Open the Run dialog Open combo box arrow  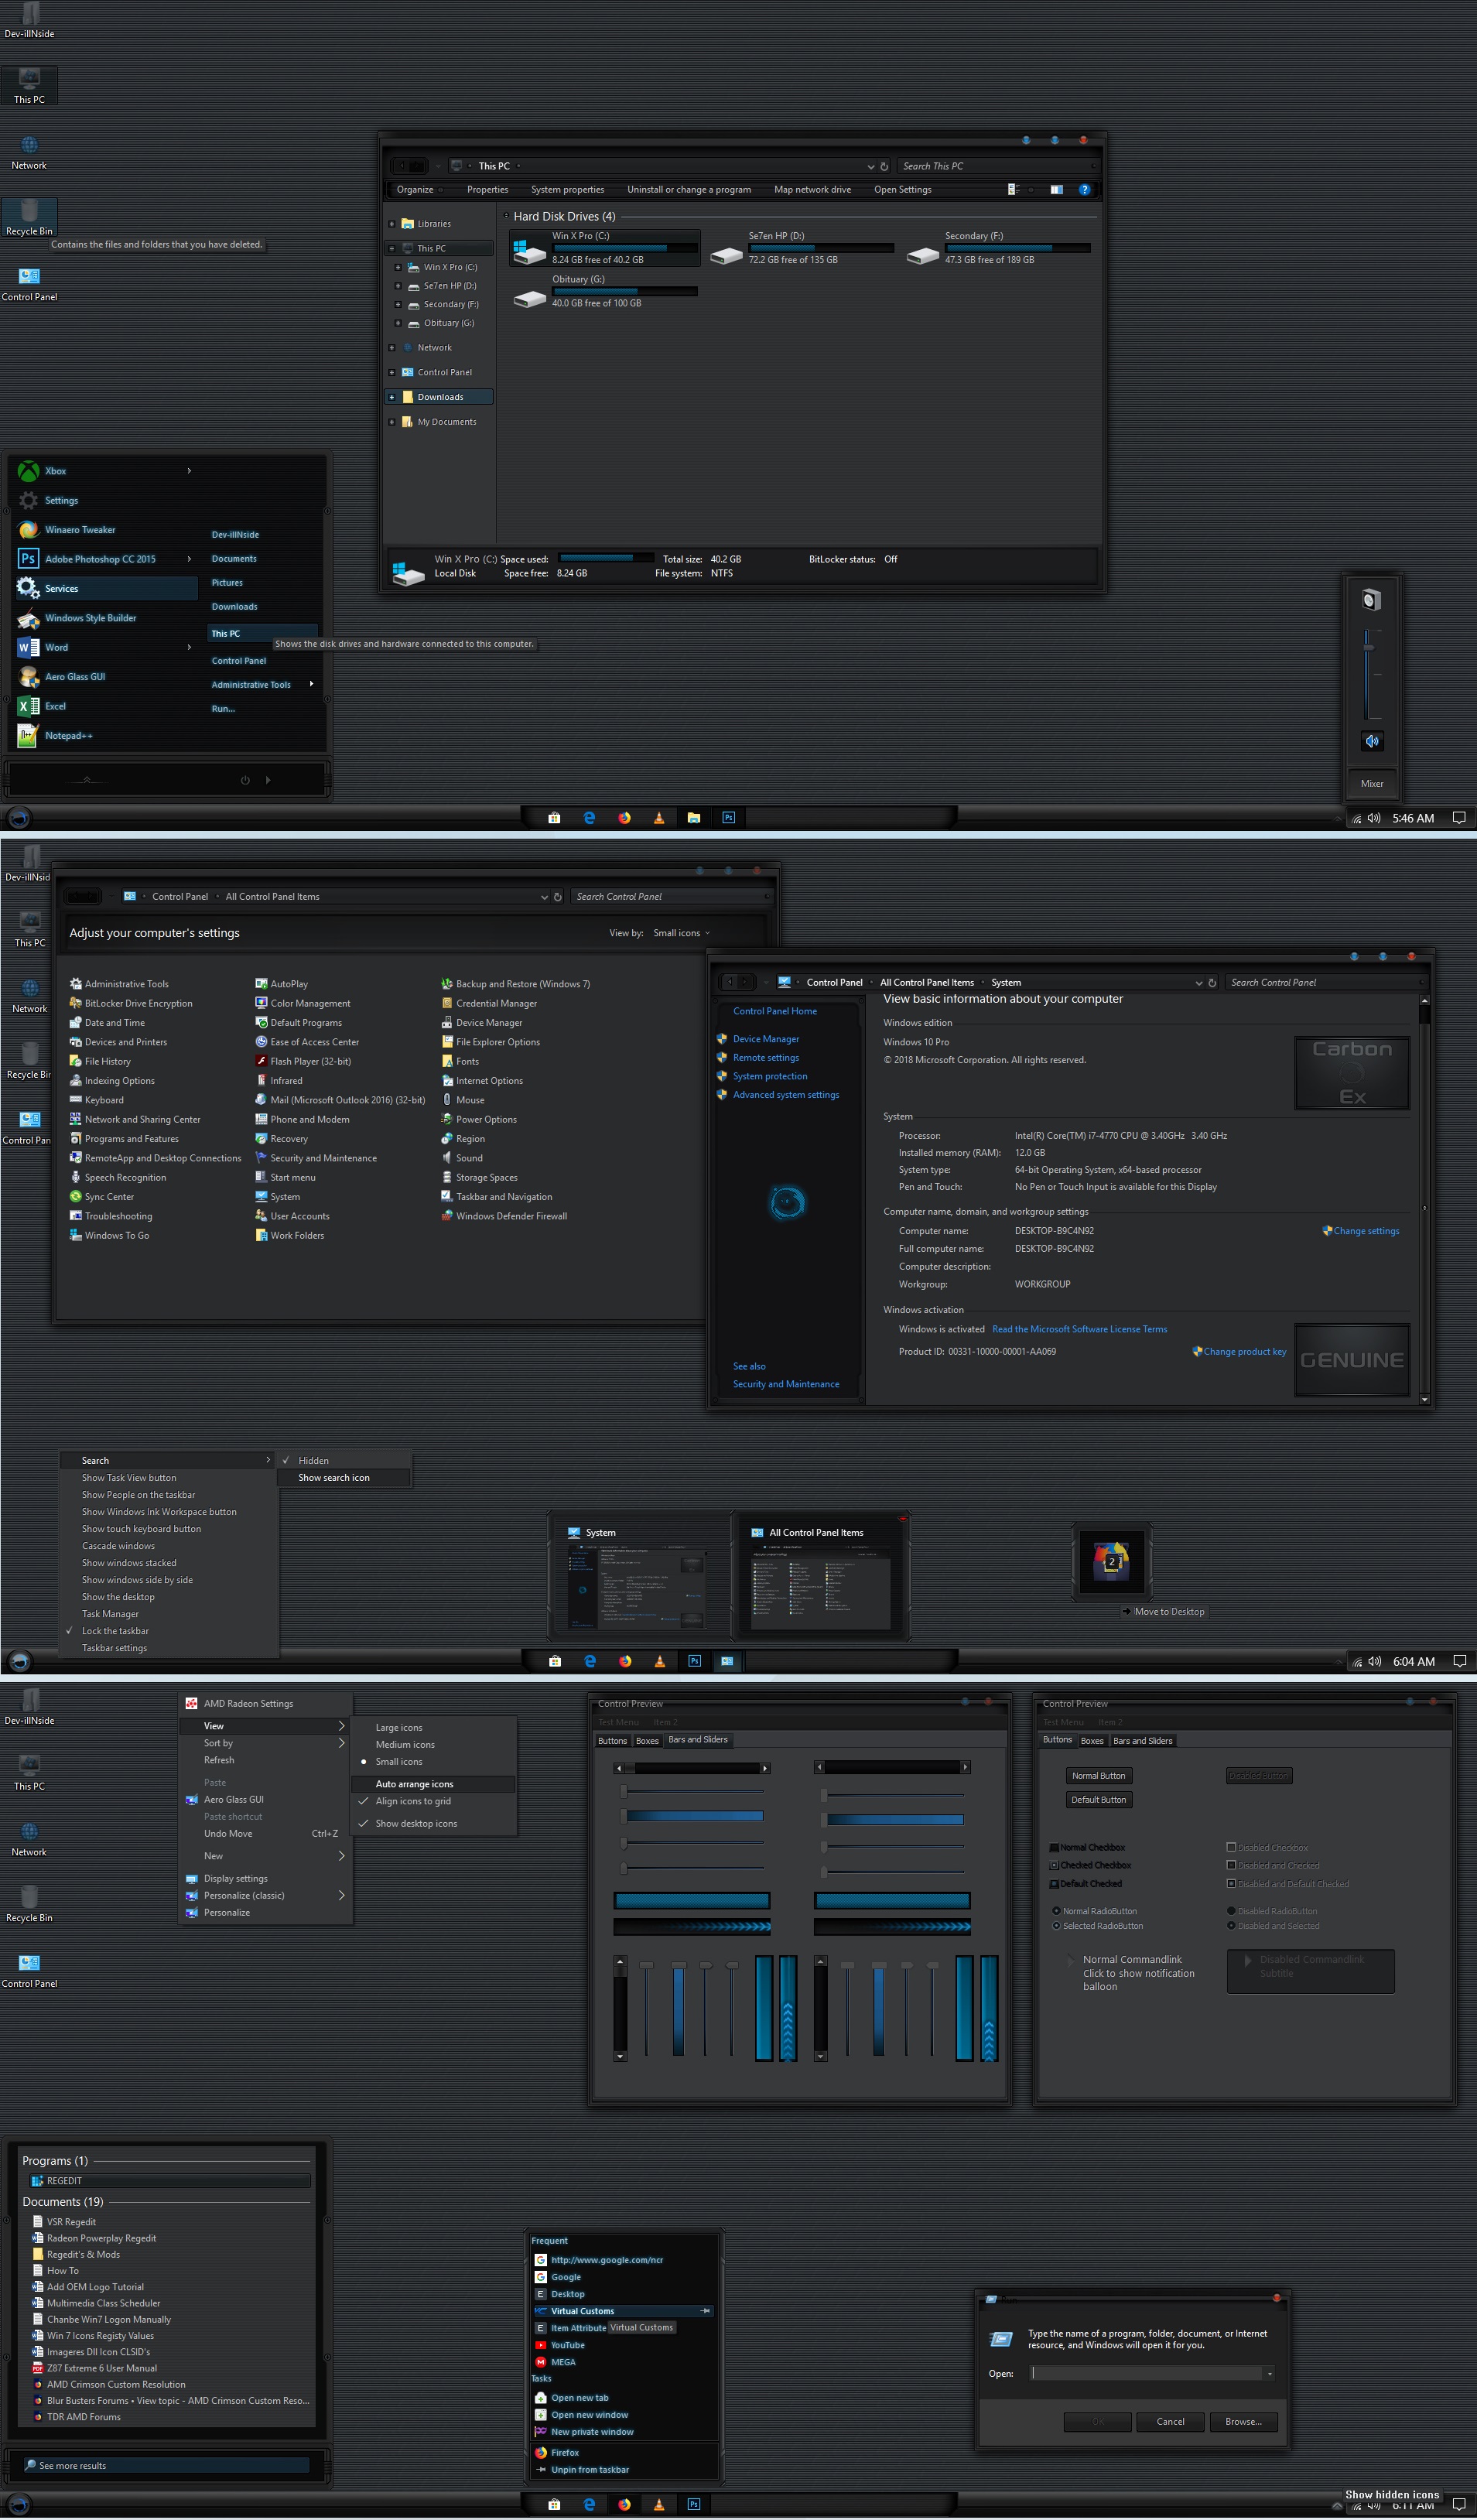point(1270,2373)
